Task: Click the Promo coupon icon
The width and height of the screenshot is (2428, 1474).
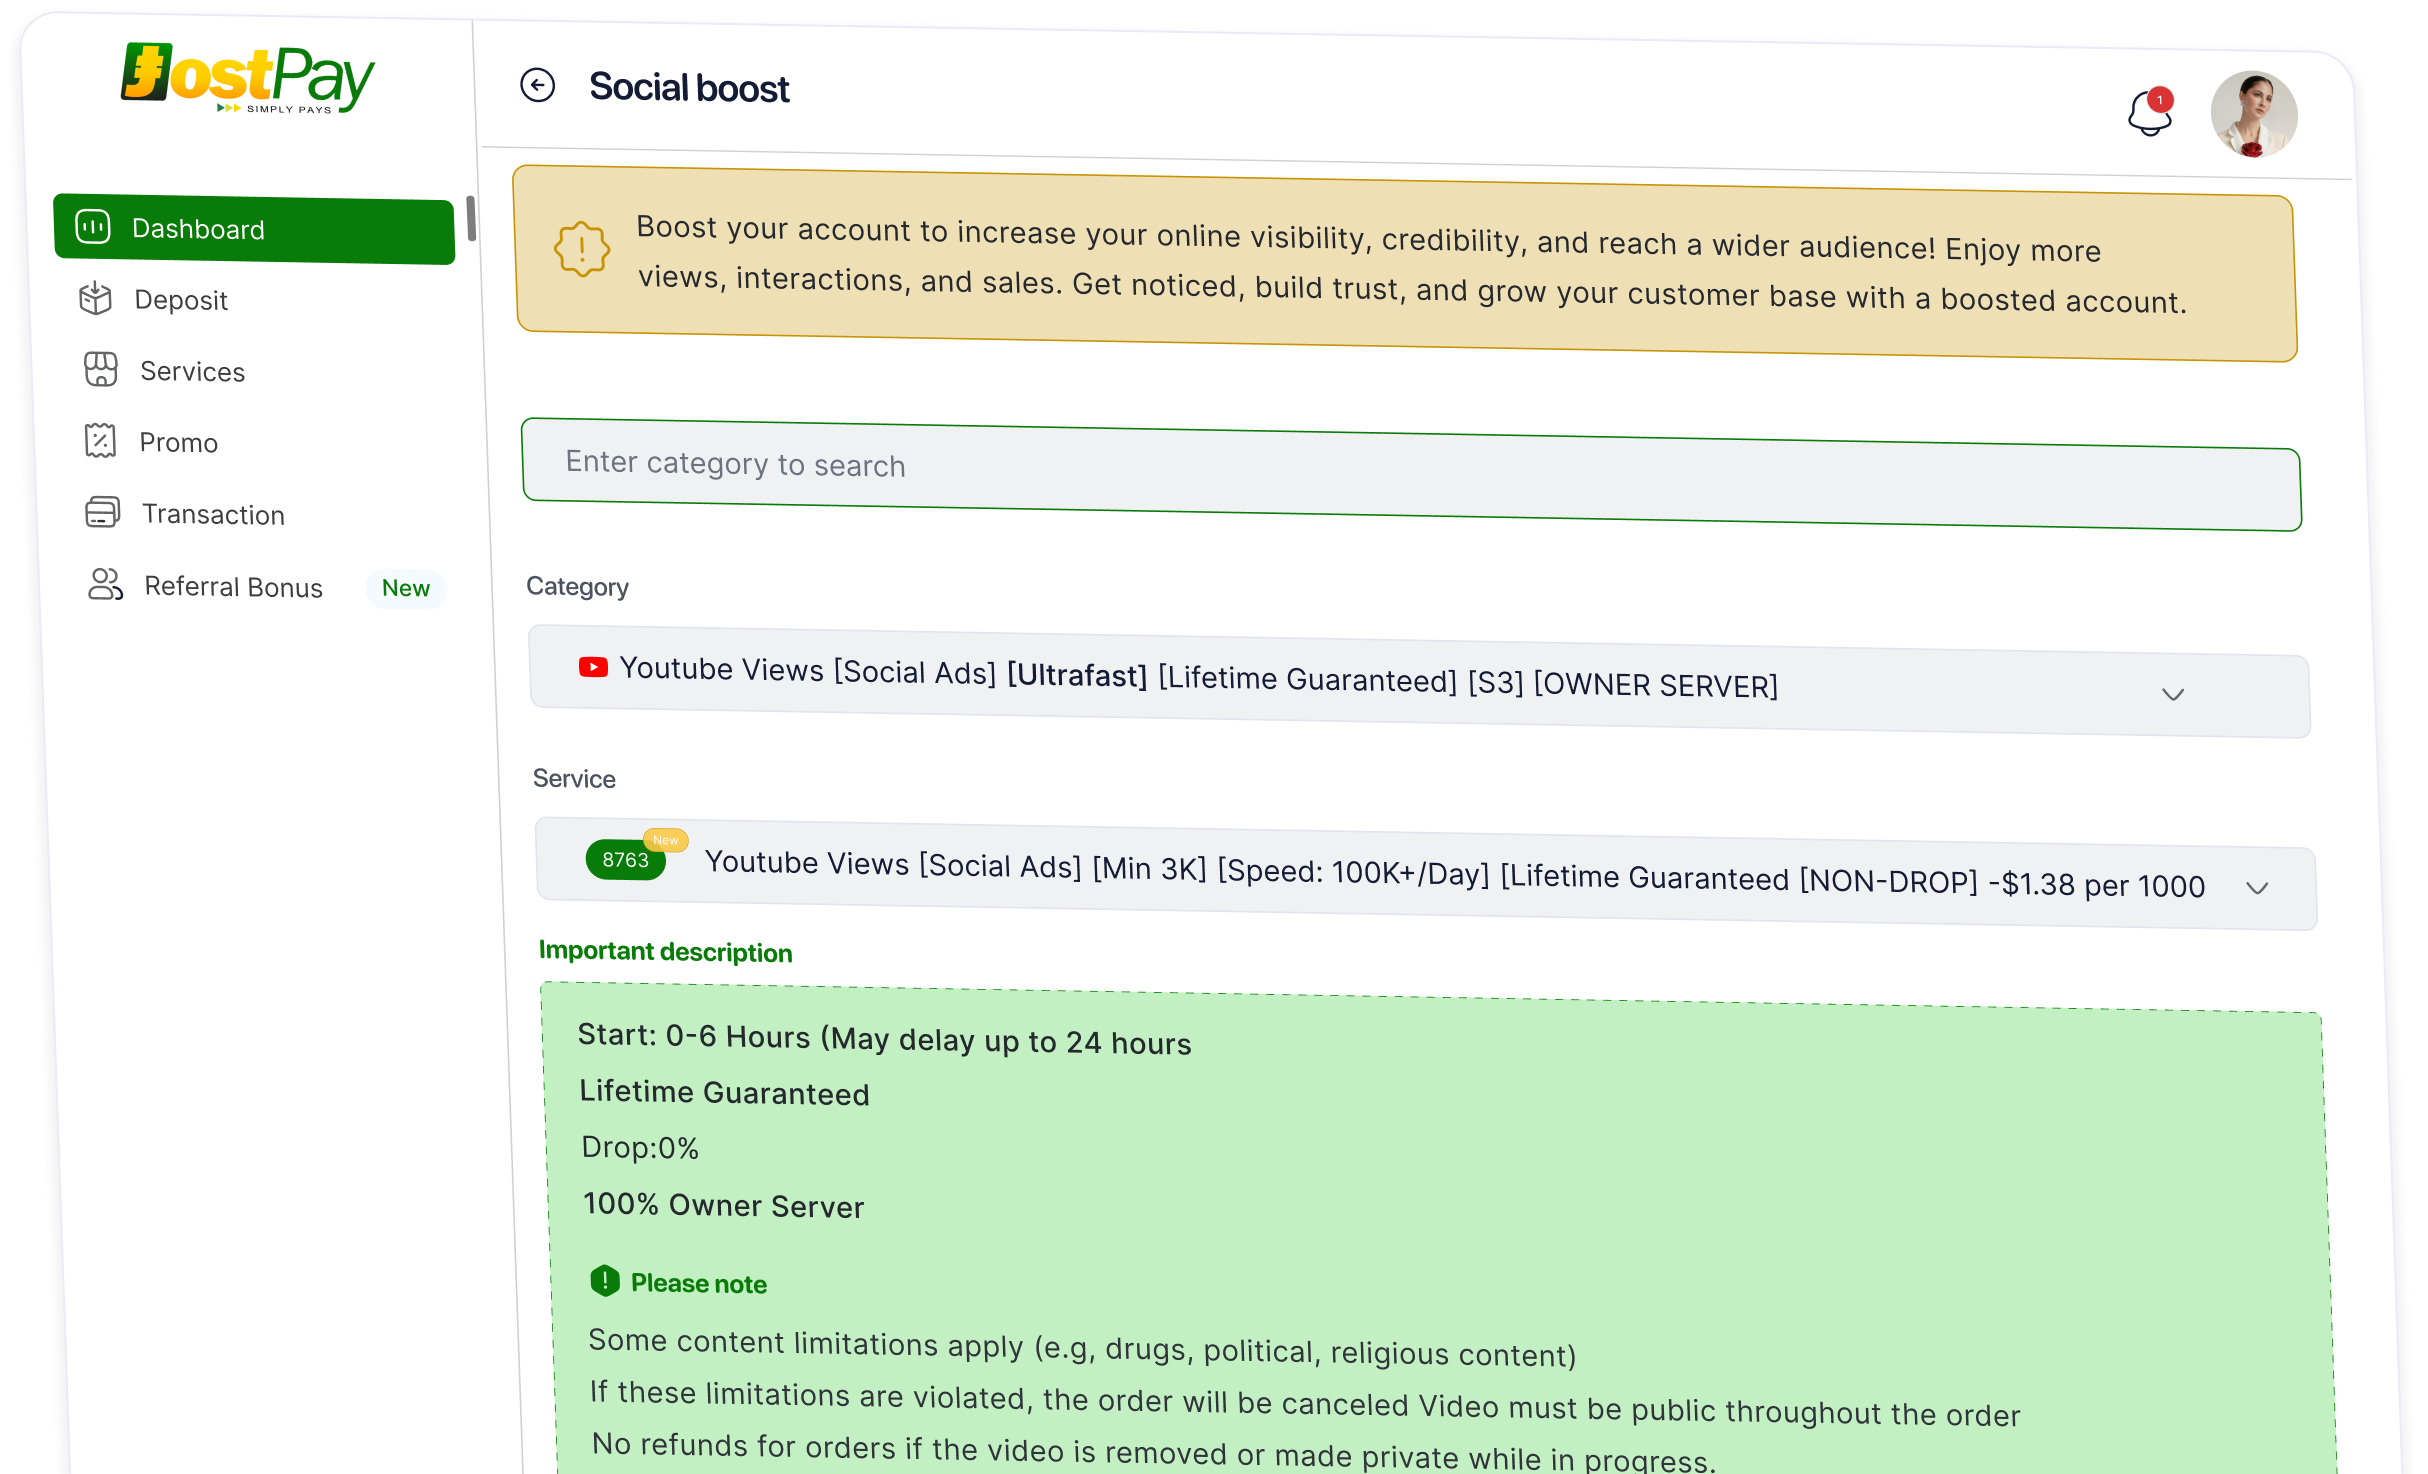Action: coord(100,441)
